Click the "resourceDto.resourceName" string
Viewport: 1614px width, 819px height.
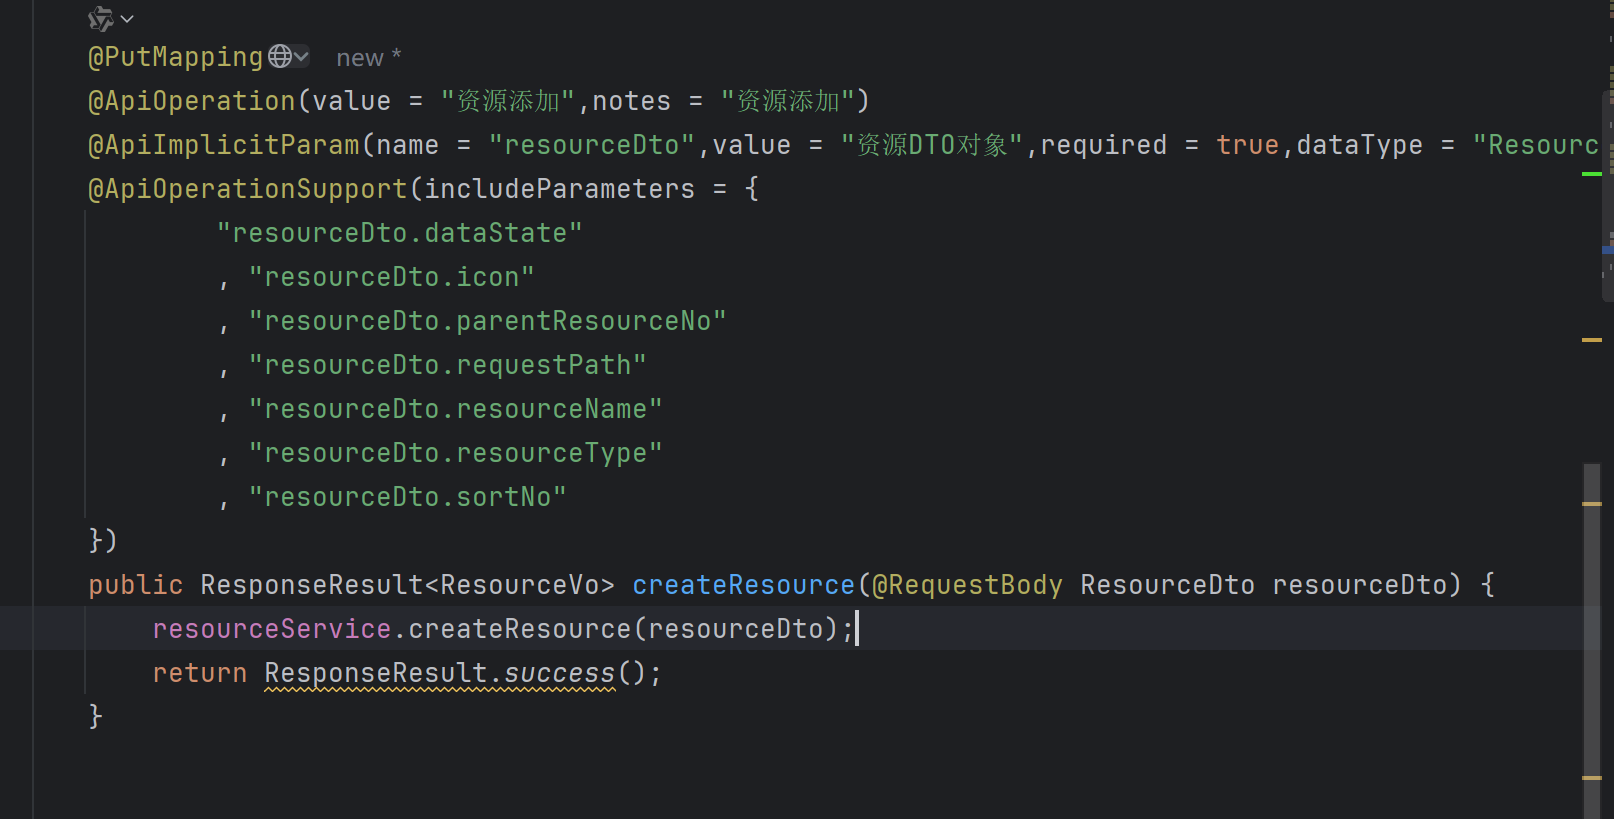[x=456, y=409]
